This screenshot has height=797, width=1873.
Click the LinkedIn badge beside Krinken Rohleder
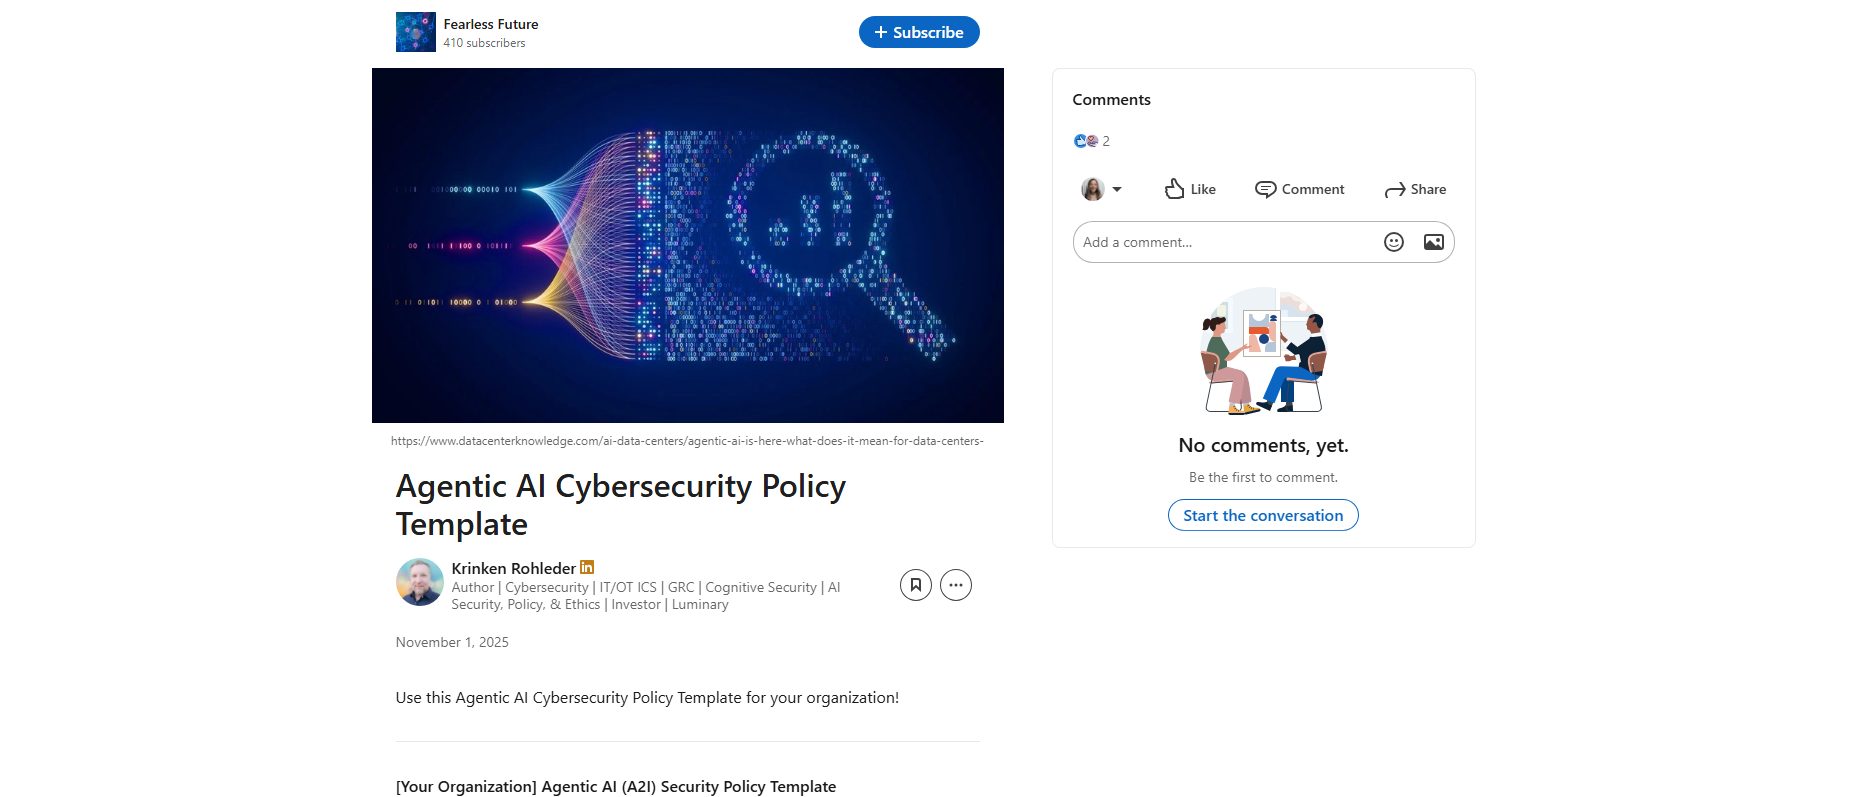586,568
